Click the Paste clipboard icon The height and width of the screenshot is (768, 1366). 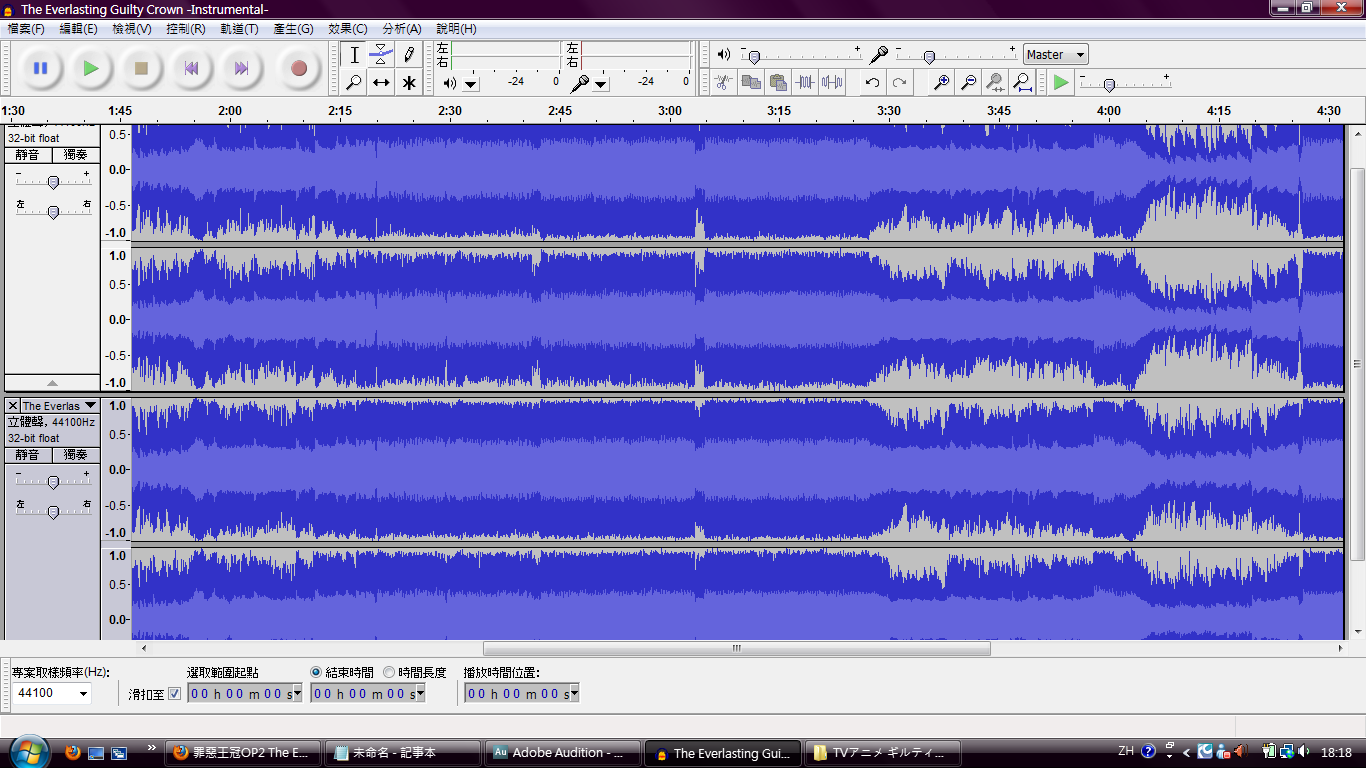pos(777,82)
